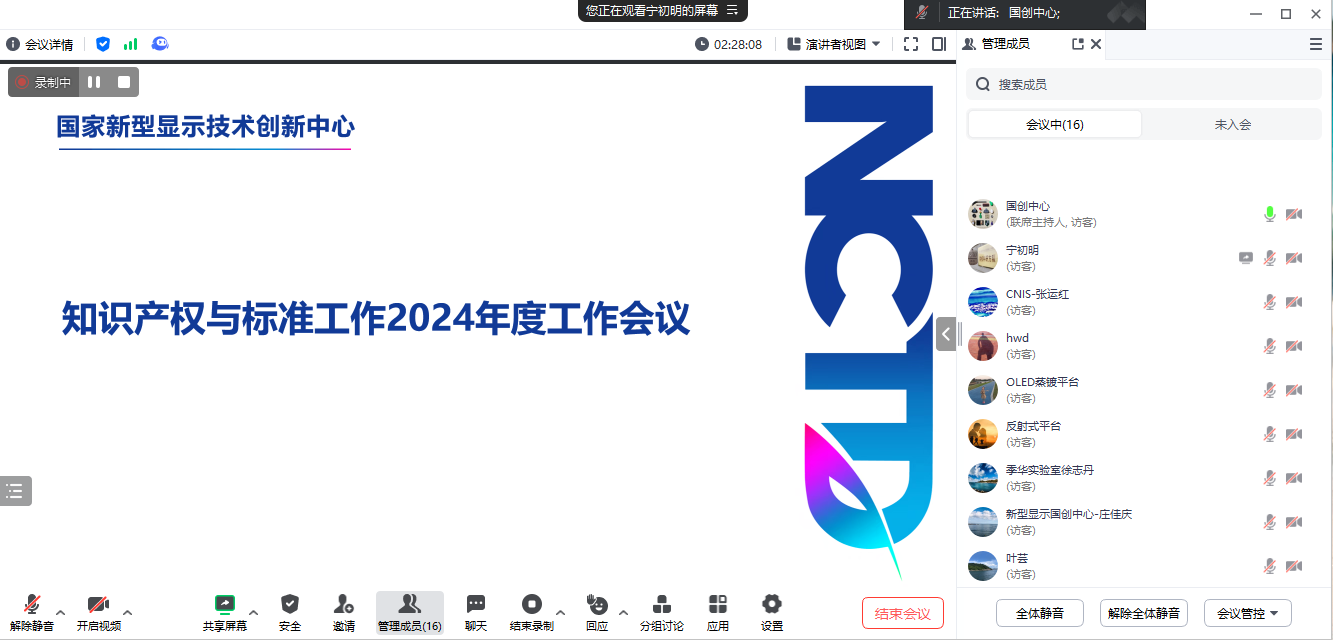This screenshot has width=1333, height=640.
Task: Stop the recording with the square button
Action: coord(124,82)
